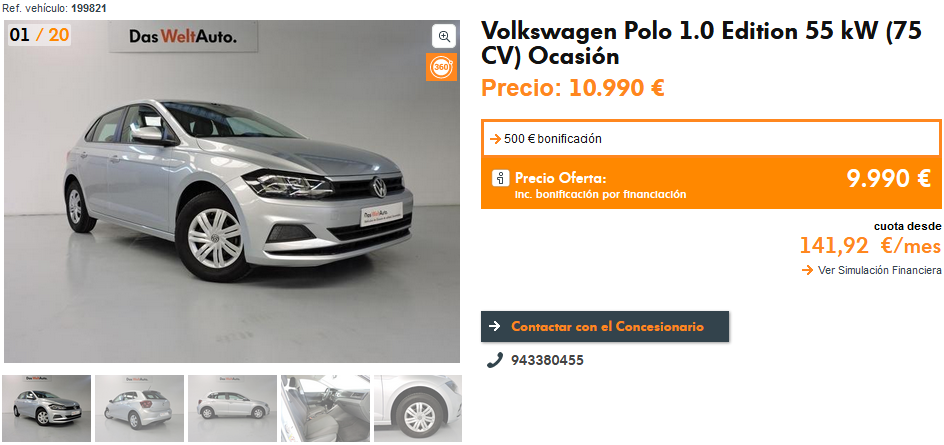
Task: Contactar con el Concesionario
Action: 605,326
